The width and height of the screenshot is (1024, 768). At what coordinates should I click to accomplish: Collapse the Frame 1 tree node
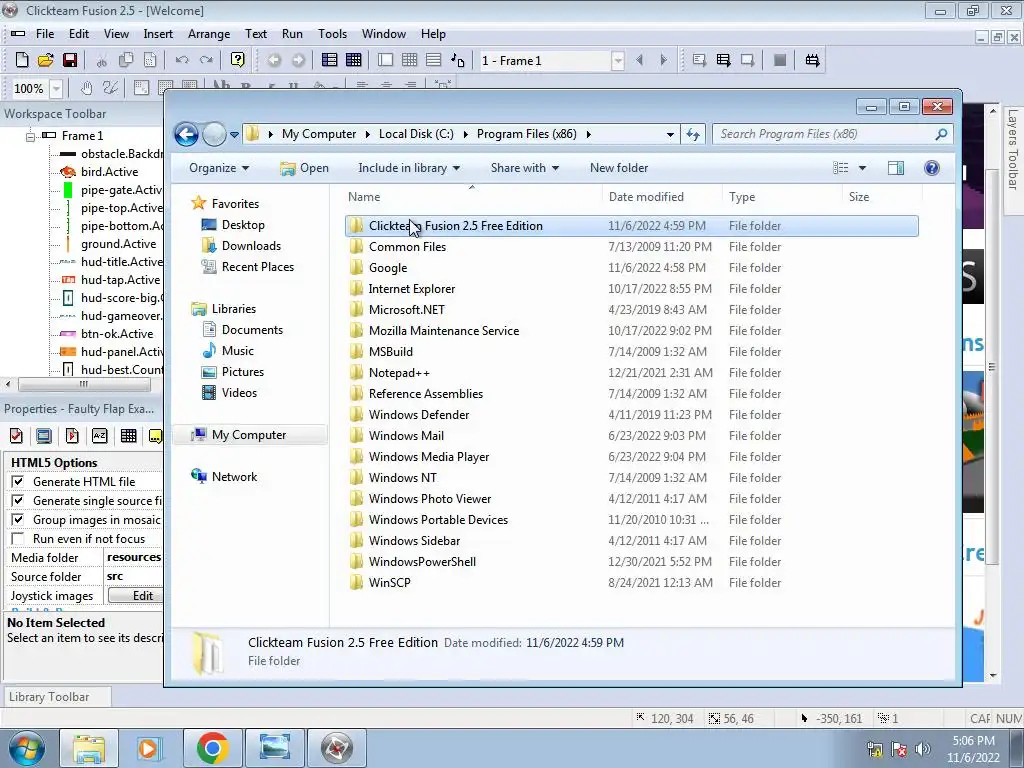click(30, 136)
